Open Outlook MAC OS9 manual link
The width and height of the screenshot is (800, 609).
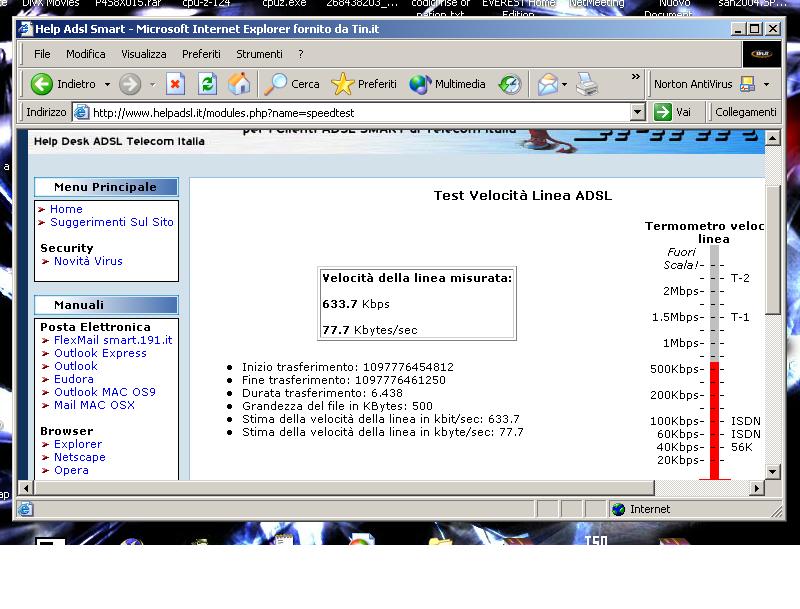(105, 392)
